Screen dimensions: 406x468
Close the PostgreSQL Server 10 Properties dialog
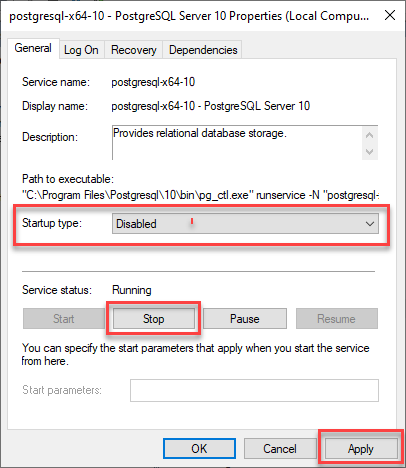[390, 15]
